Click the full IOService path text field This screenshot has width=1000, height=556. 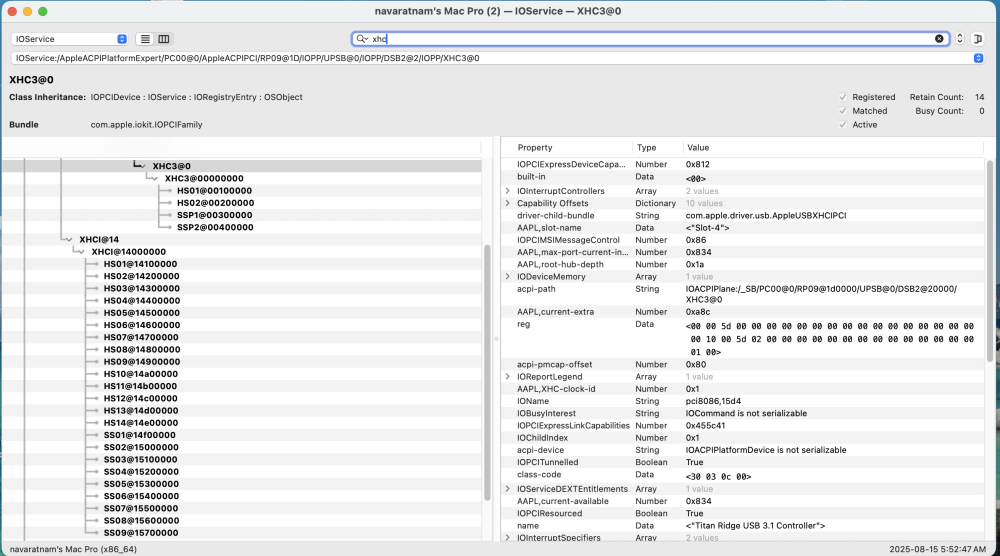[491, 58]
